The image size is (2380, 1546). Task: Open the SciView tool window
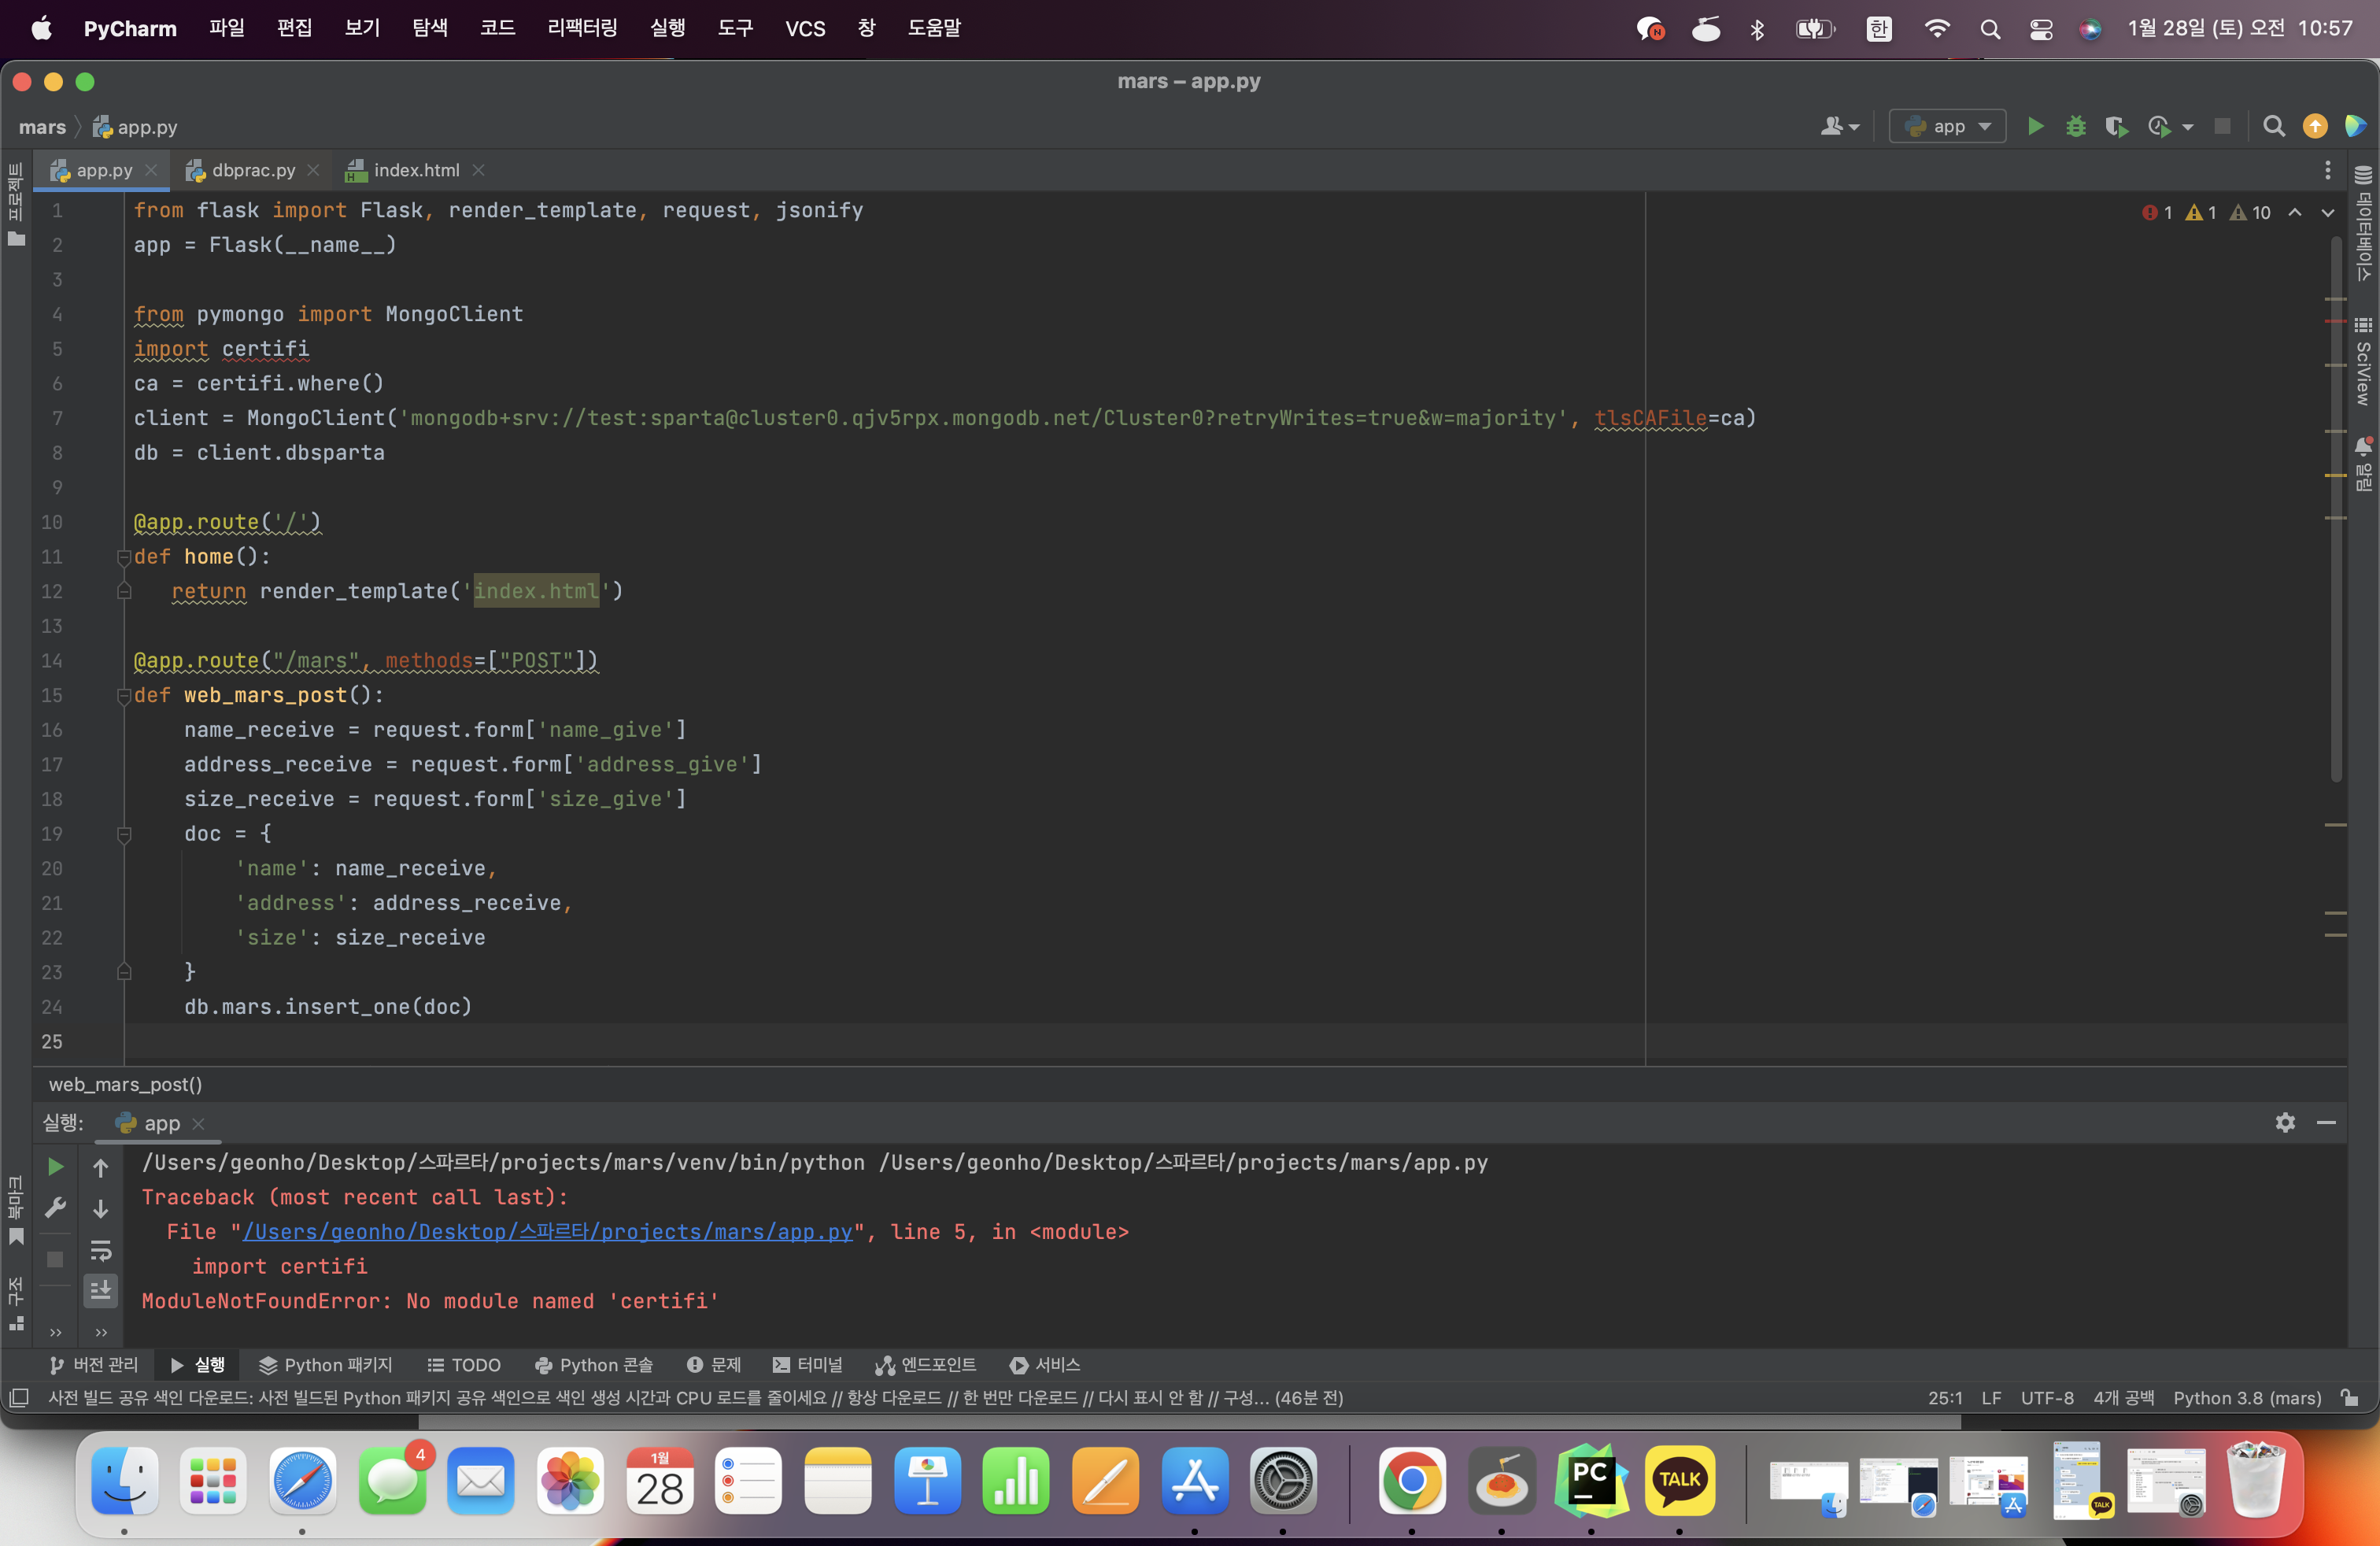coord(2363,362)
